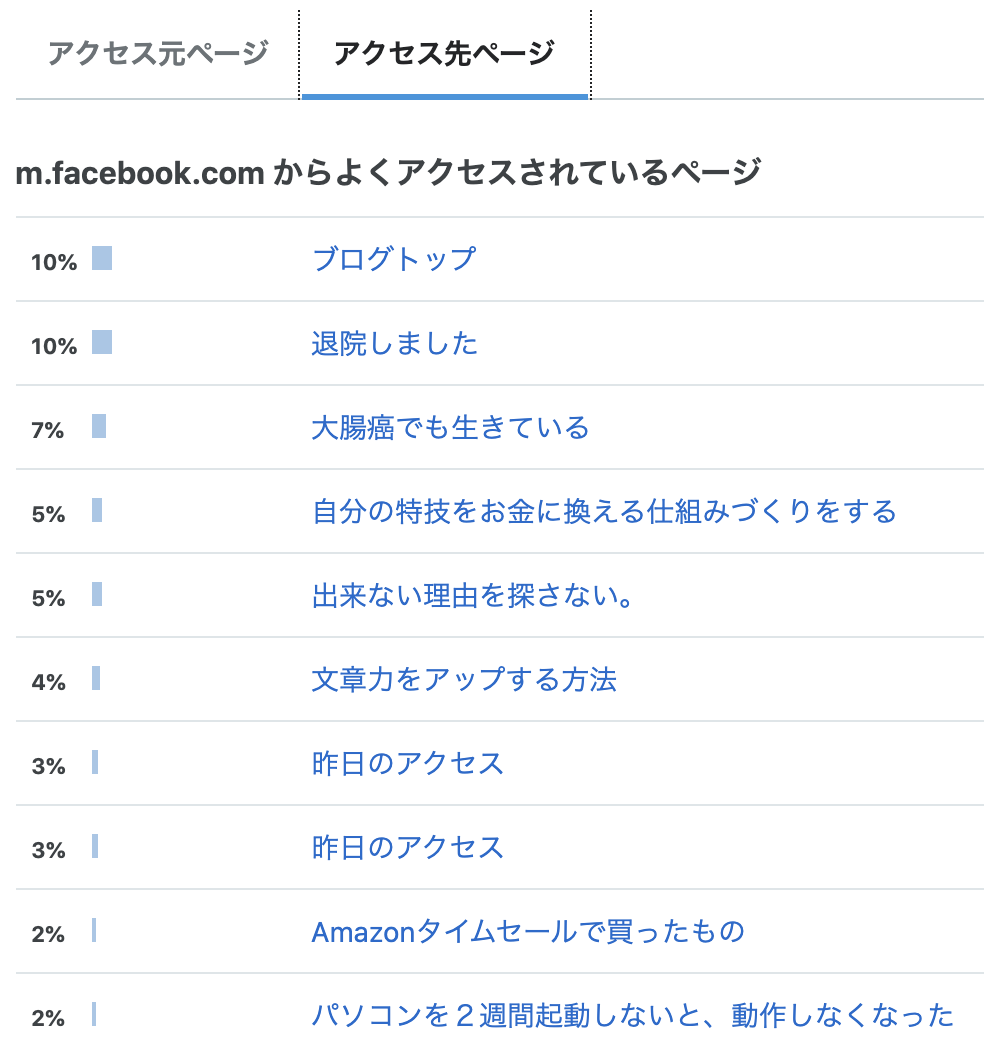Switch to the アクセス元ページ tab
Screen dimensions: 984x1056
pos(158,53)
